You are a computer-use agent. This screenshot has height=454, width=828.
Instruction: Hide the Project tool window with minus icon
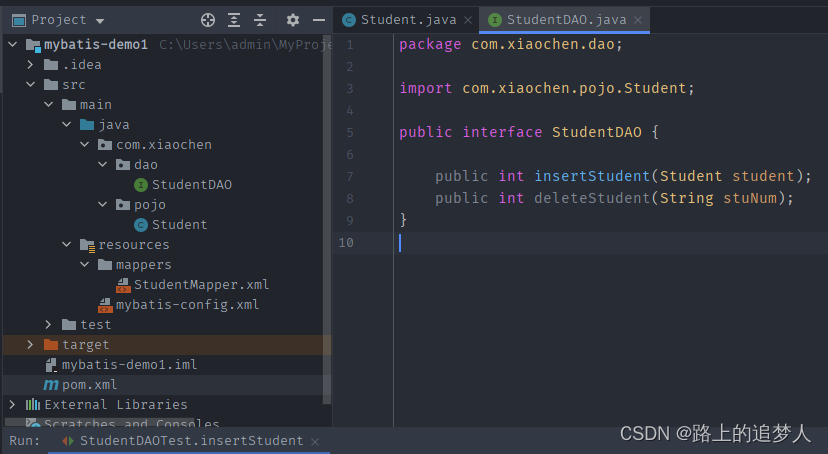click(319, 20)
